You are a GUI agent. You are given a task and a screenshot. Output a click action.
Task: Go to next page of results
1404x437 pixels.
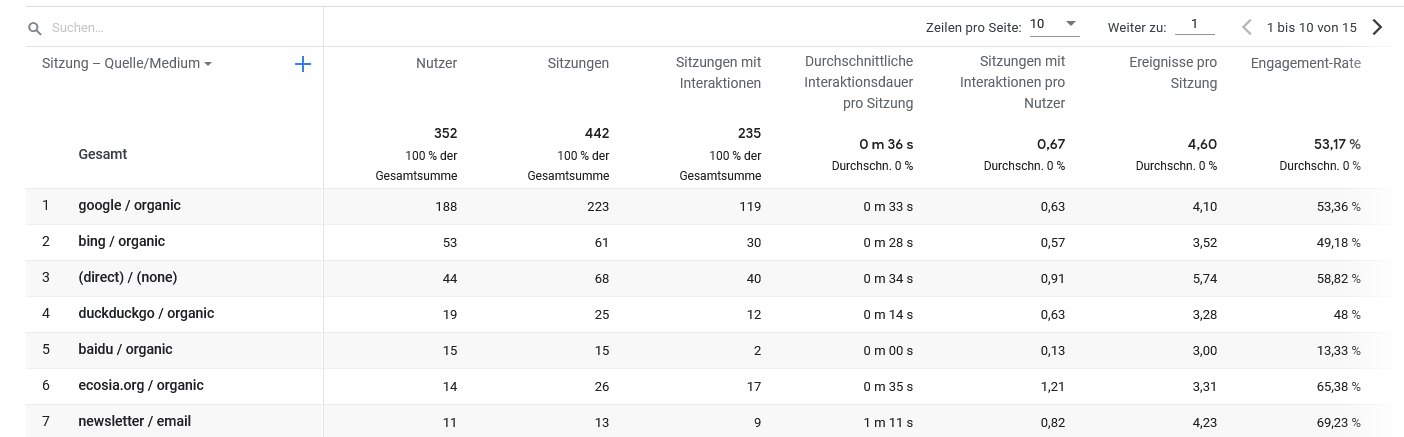click(x=1377, y=27)
